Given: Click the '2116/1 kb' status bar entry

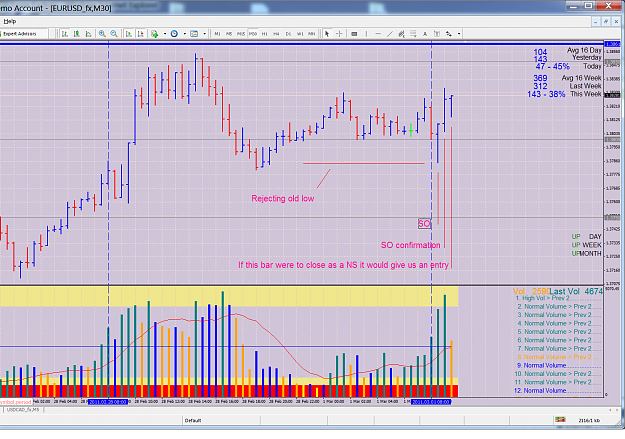Looking at the screenshot, I should 589,420.
